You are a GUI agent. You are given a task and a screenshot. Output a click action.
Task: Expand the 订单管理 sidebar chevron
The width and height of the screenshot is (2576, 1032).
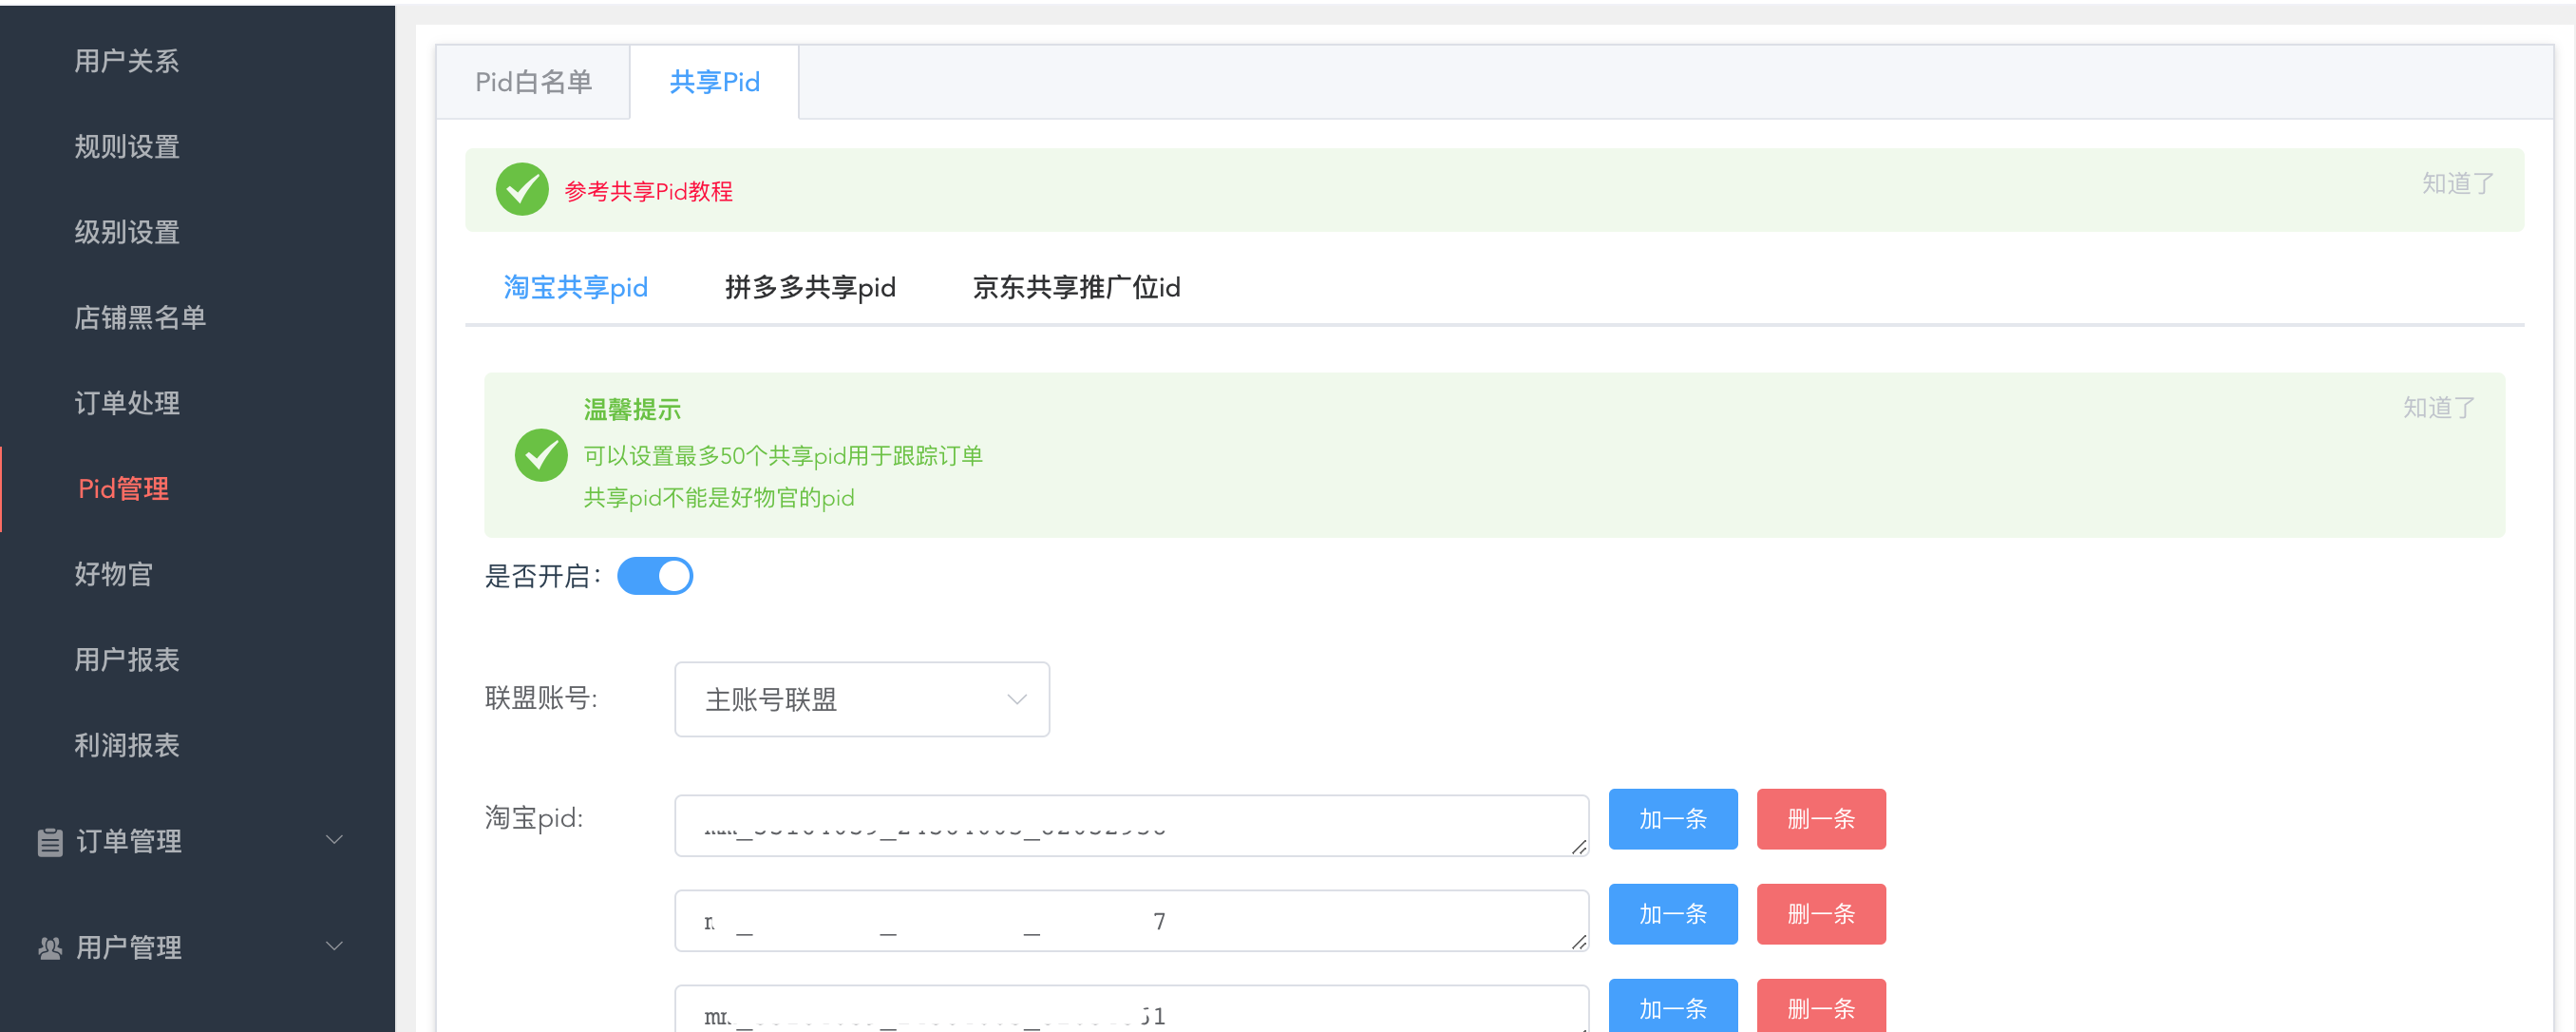(x=335, y=840)
